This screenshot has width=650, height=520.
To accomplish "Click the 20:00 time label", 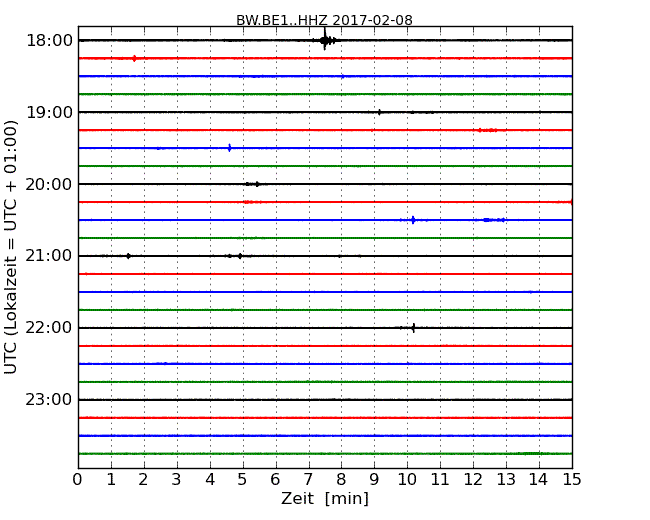I will [49, 184].
